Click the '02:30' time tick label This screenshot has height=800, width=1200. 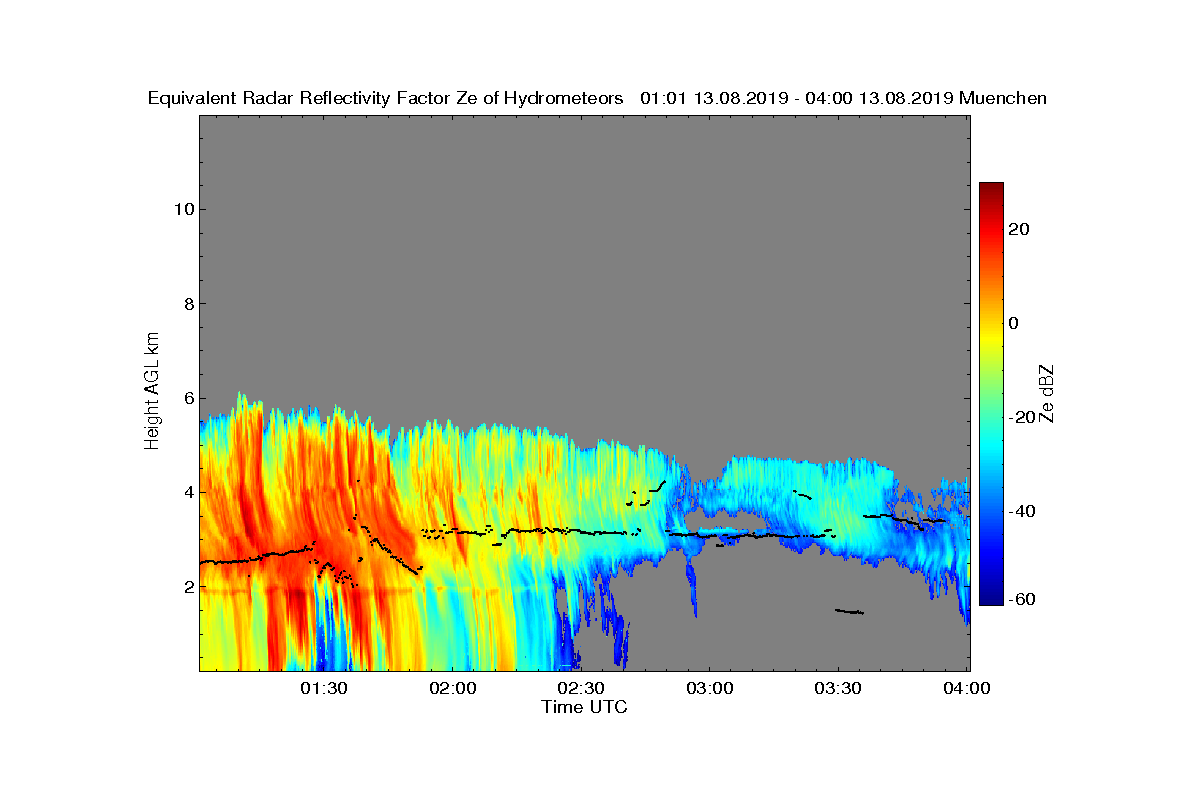(x=581, y=689)
